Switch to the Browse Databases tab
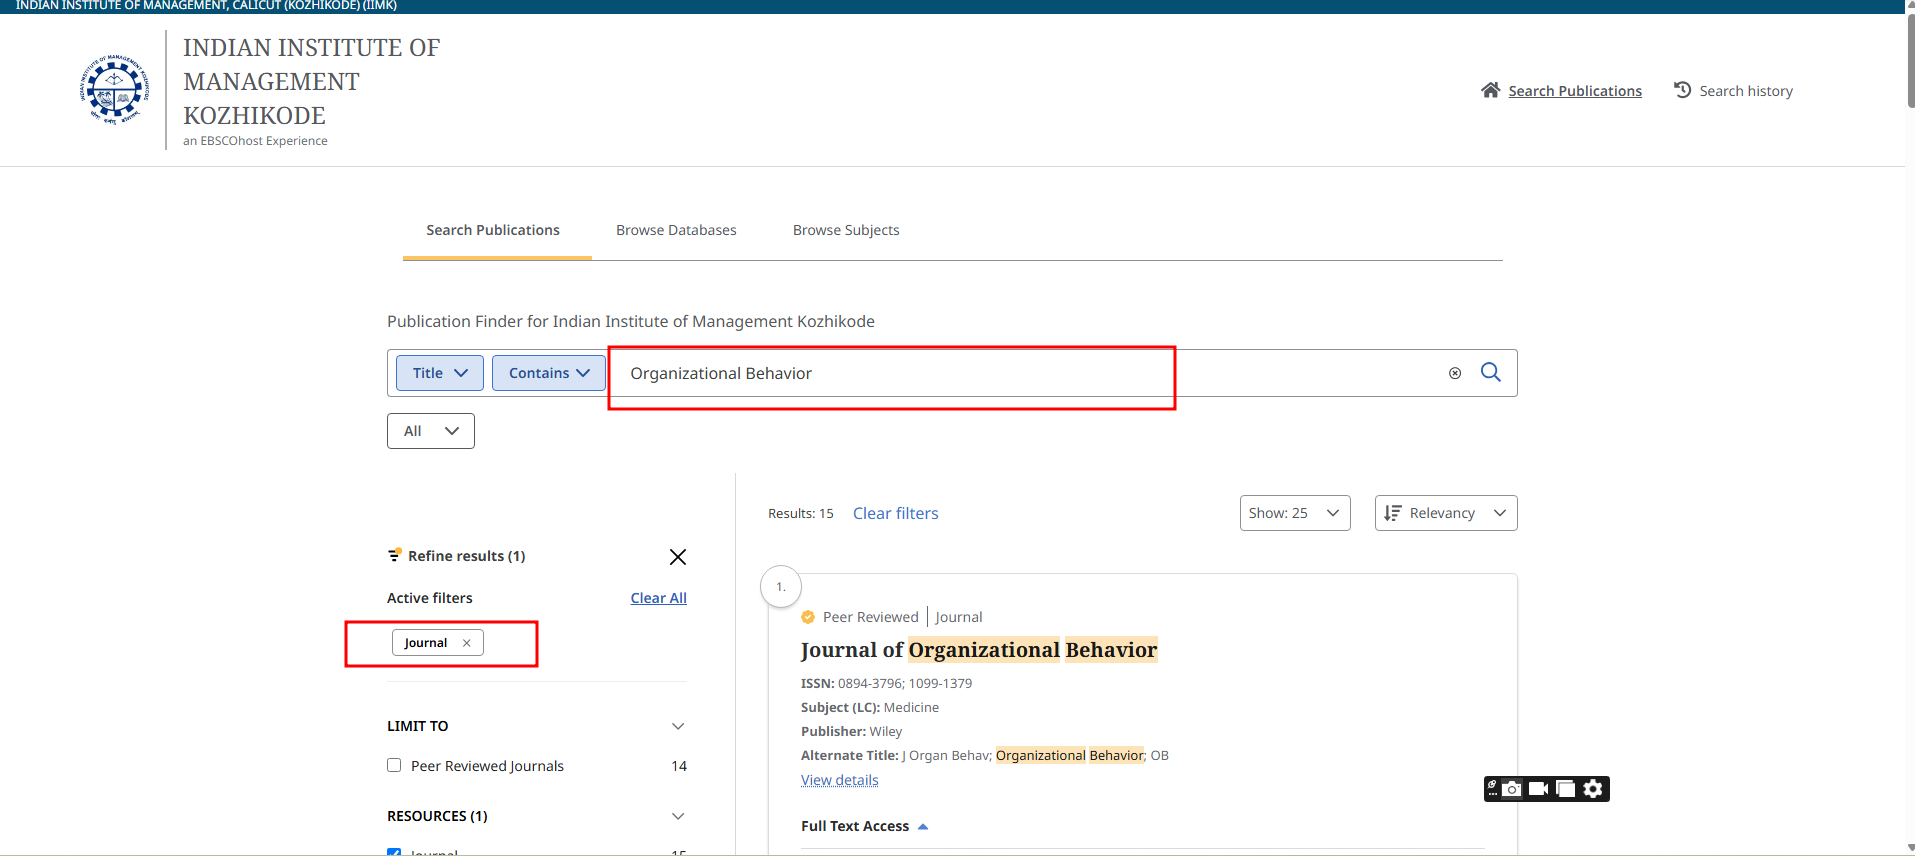This screenshot has width=1915, height=856. tap(676, 230)
